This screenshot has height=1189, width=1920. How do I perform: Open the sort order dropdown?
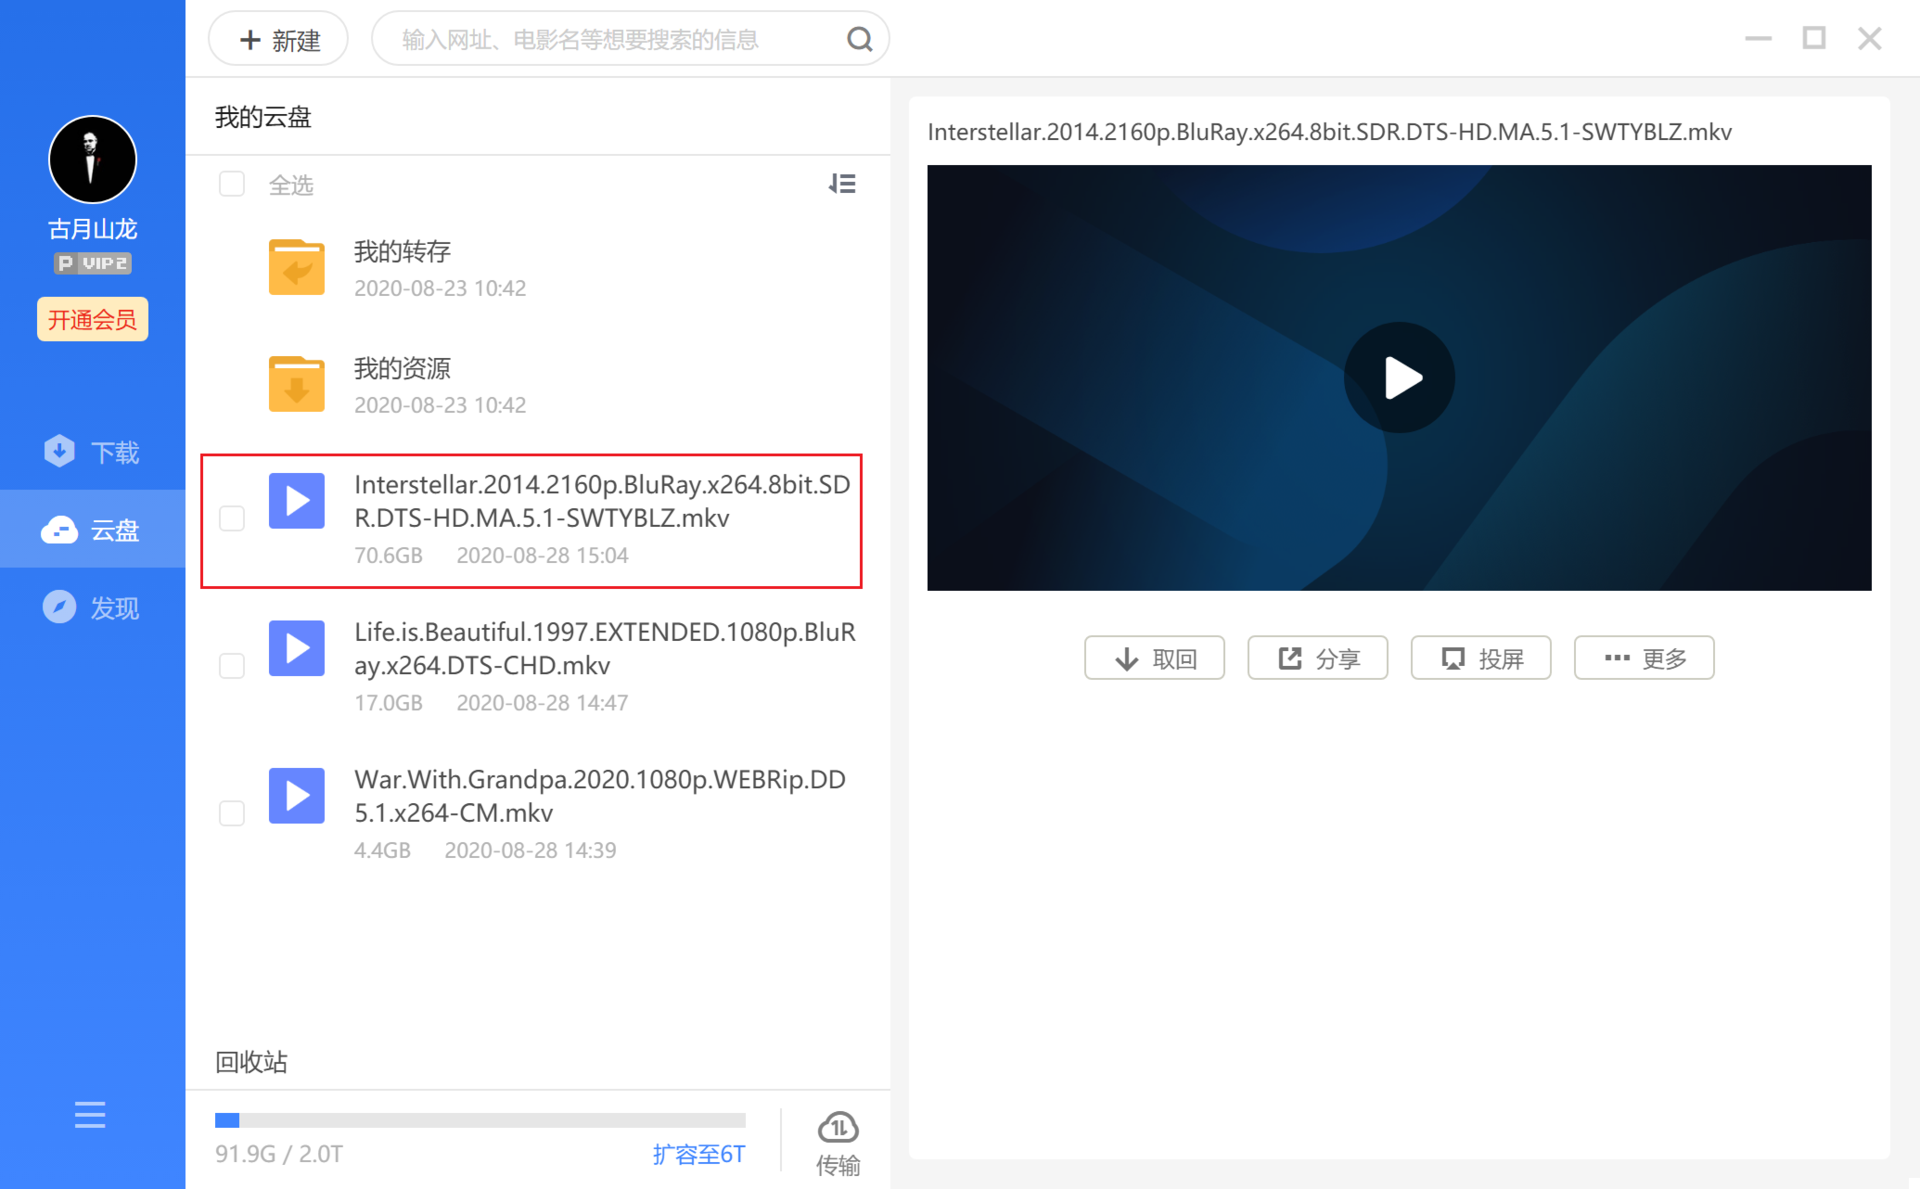tap(843, 184)
